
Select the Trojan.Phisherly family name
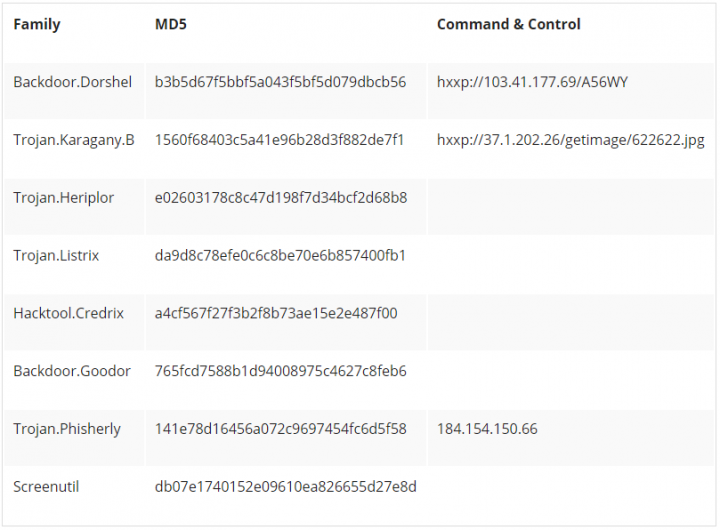[x=67, y=429]
